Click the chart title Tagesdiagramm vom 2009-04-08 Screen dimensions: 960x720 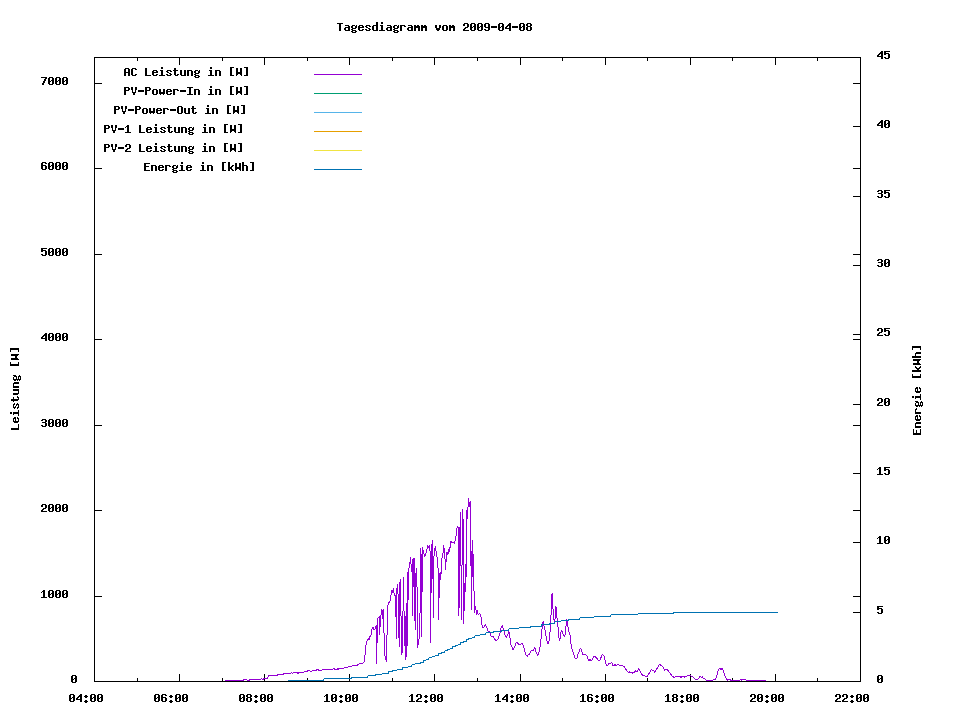click(434, 27)
